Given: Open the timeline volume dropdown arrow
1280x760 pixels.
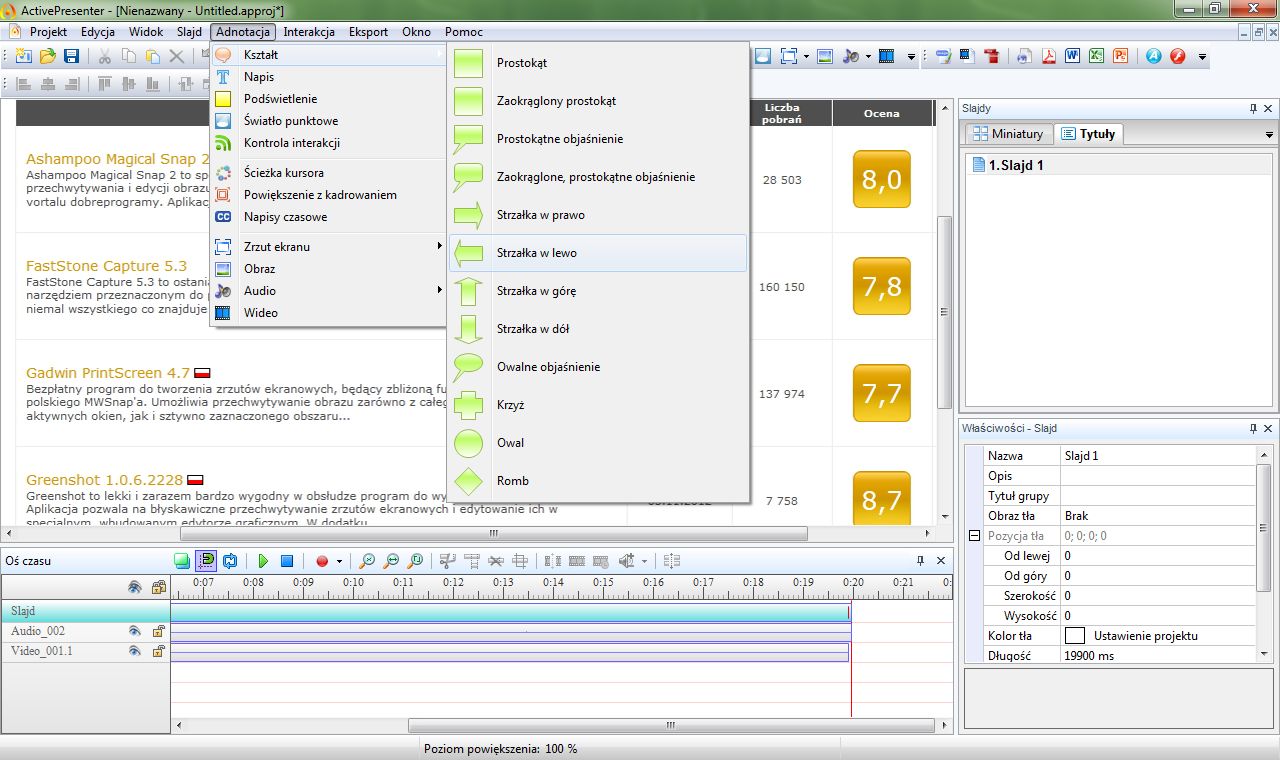Looking at the screenshot, I should coord(644,561).
